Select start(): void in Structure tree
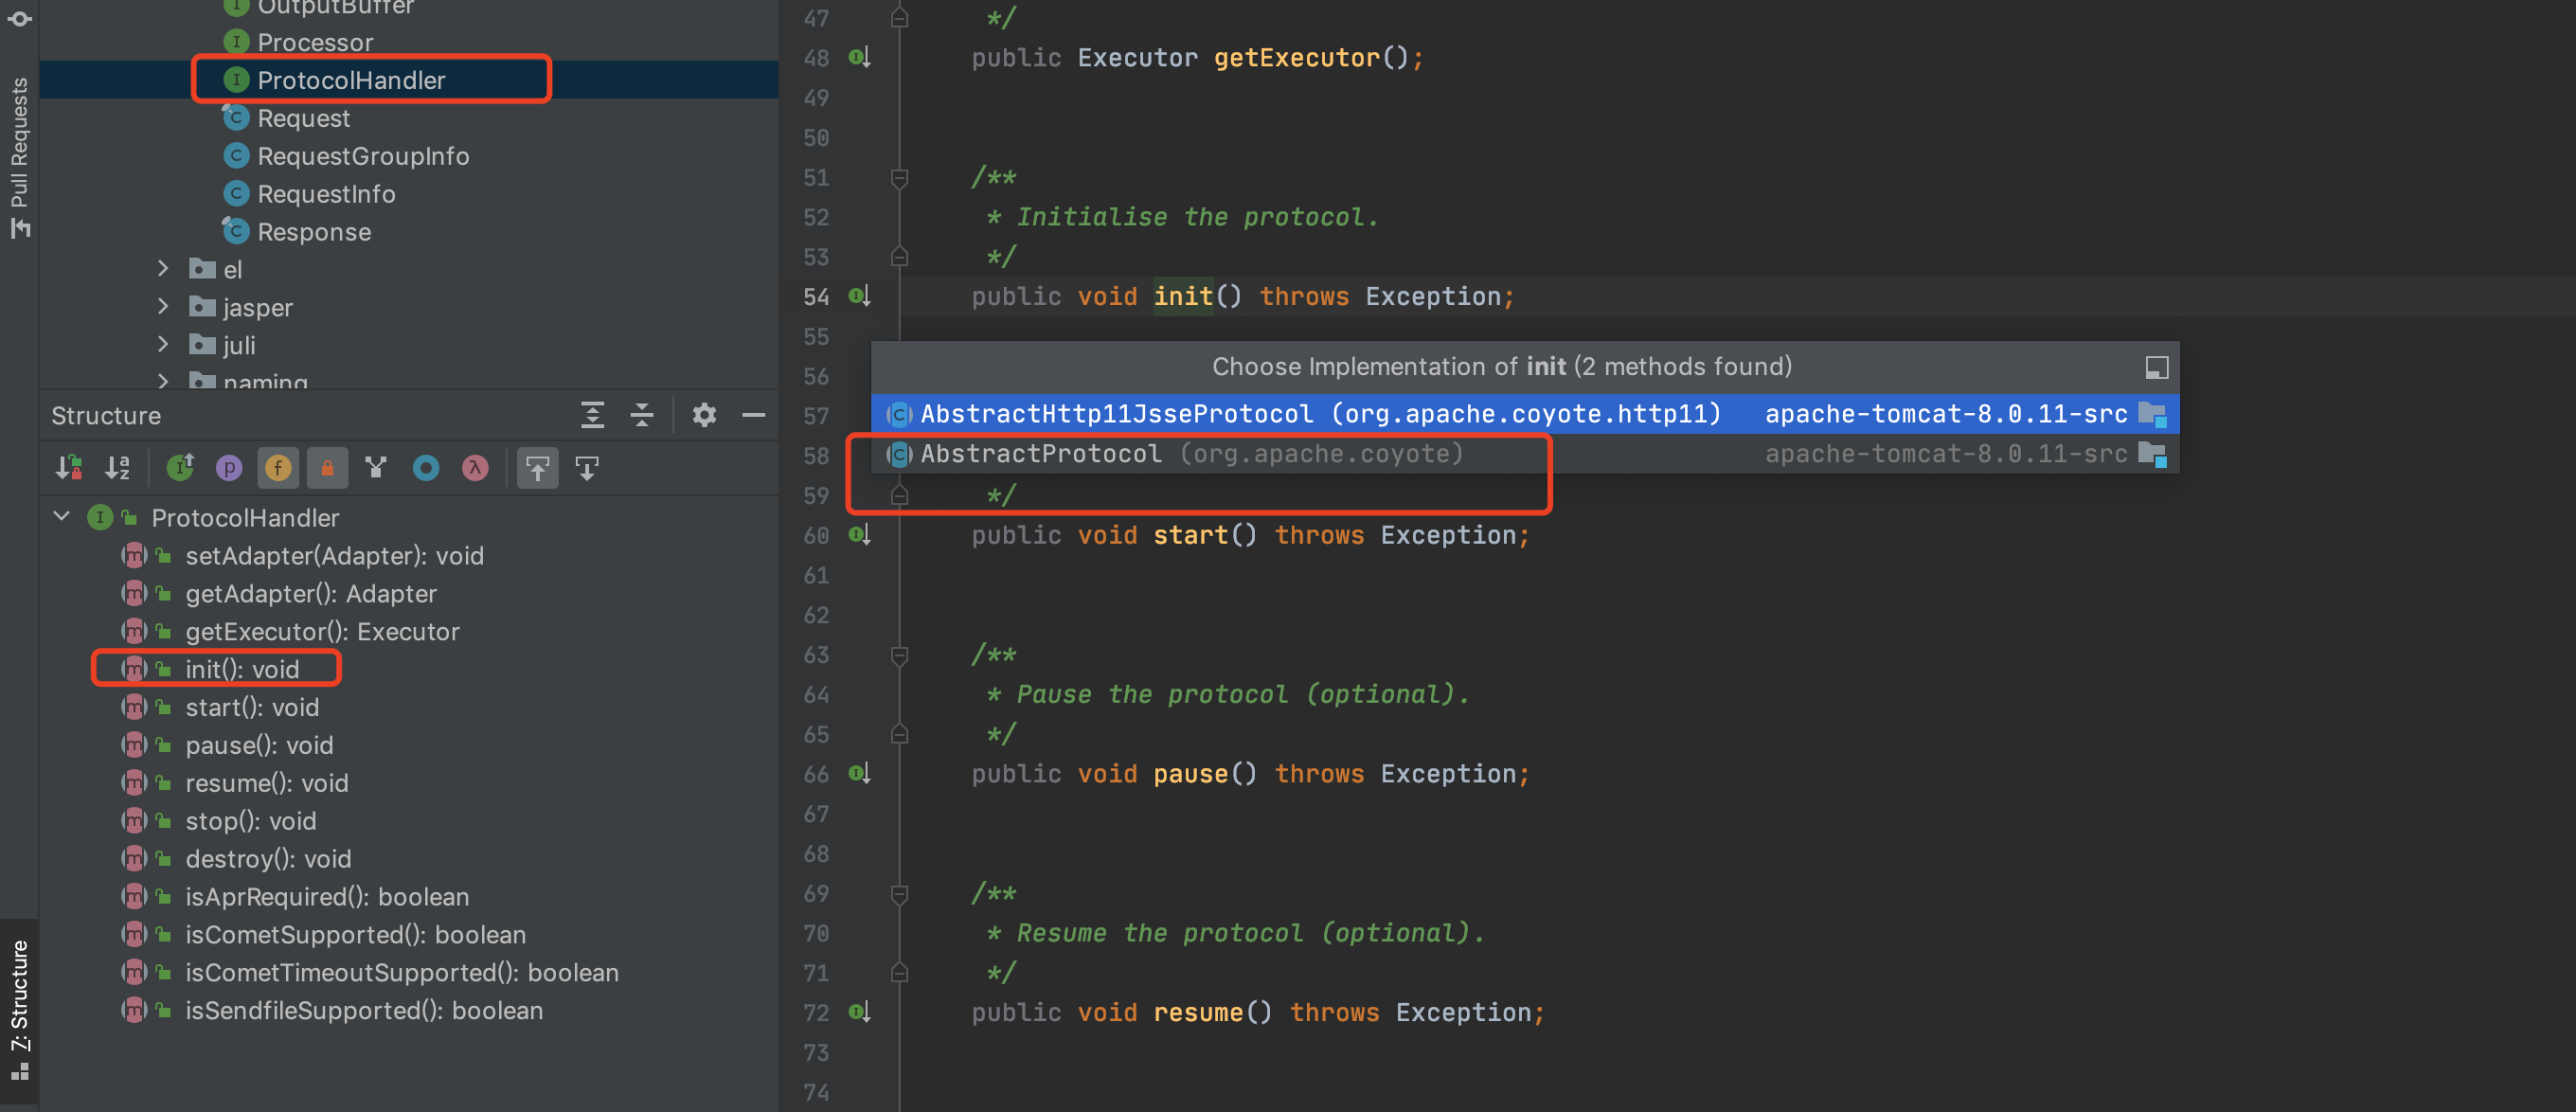2576x1112 pixels. [252, 707]
